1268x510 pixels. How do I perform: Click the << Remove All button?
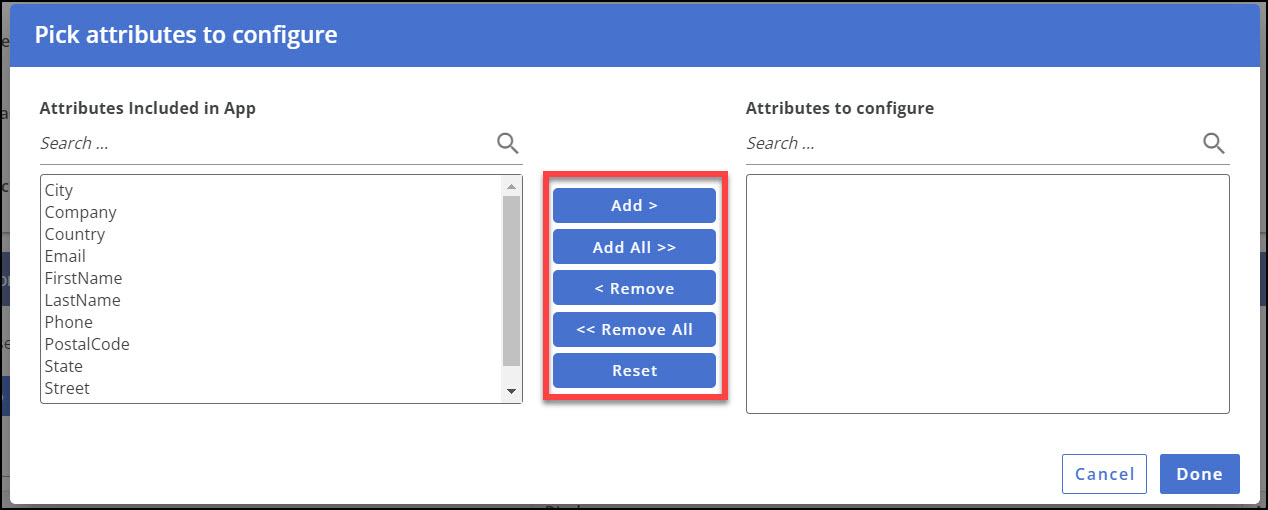tap(634, 329)
